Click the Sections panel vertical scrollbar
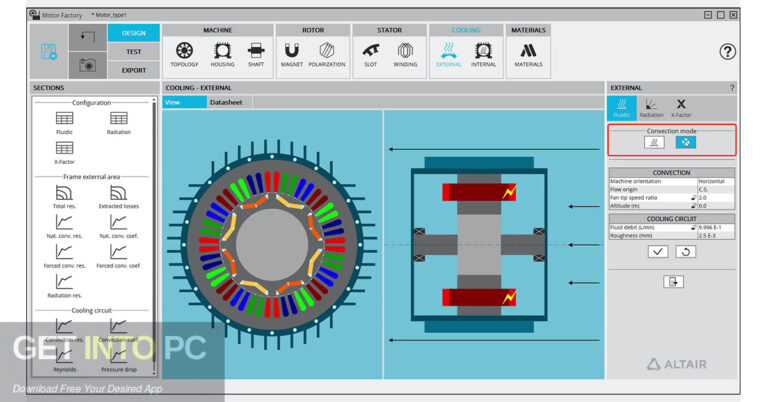 coord(155,236)
